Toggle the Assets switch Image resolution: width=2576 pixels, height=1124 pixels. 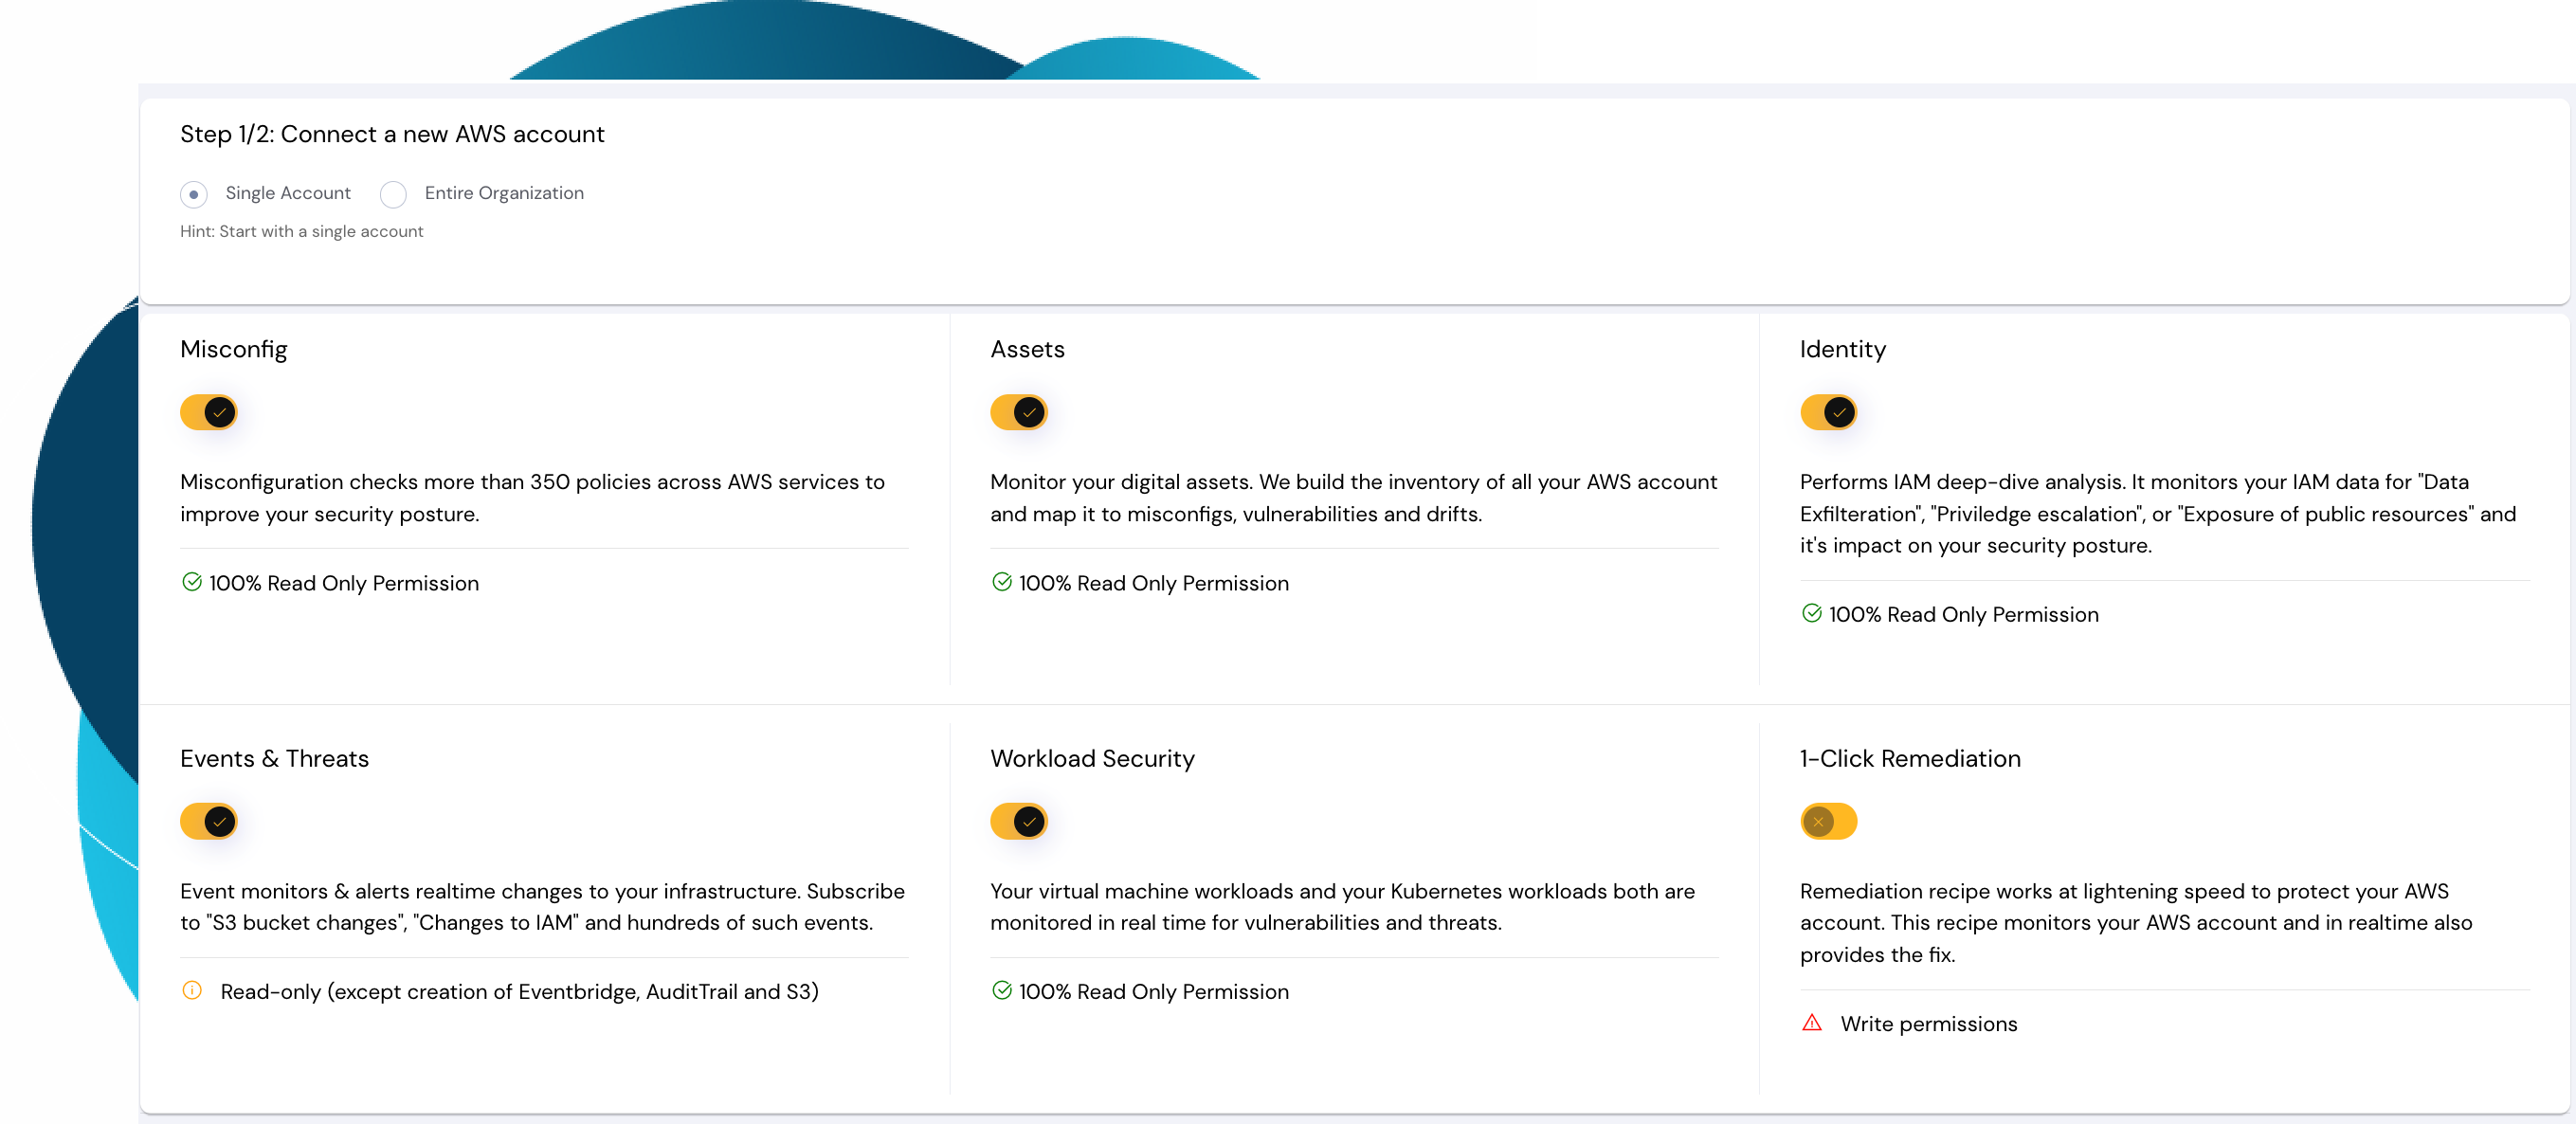(1018, 412)
